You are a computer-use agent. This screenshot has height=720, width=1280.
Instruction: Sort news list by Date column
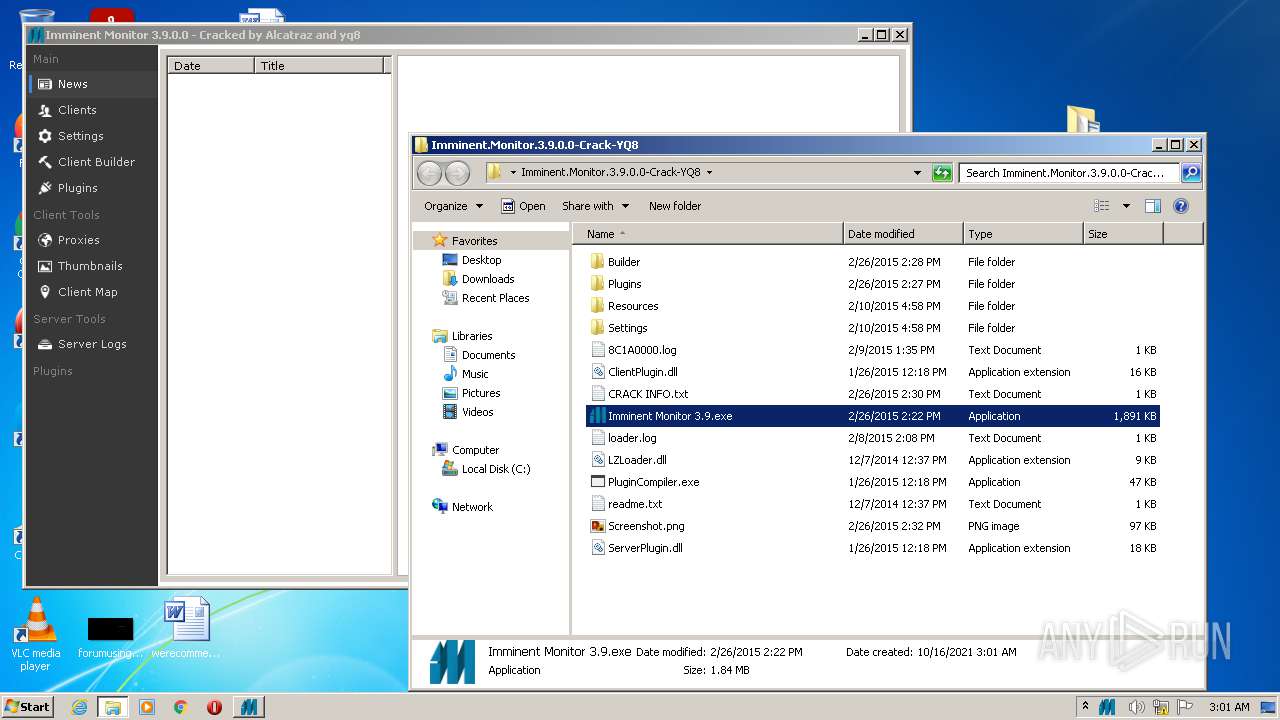point(211,66)
